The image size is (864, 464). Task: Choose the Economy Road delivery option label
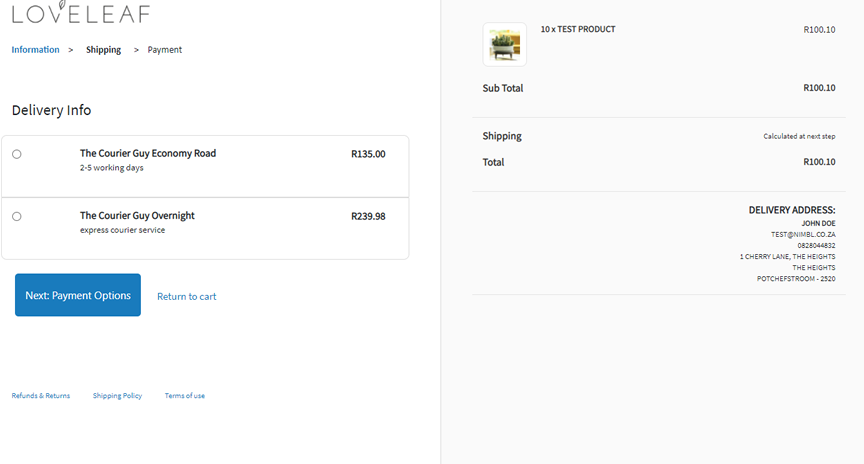coord(148,153)
